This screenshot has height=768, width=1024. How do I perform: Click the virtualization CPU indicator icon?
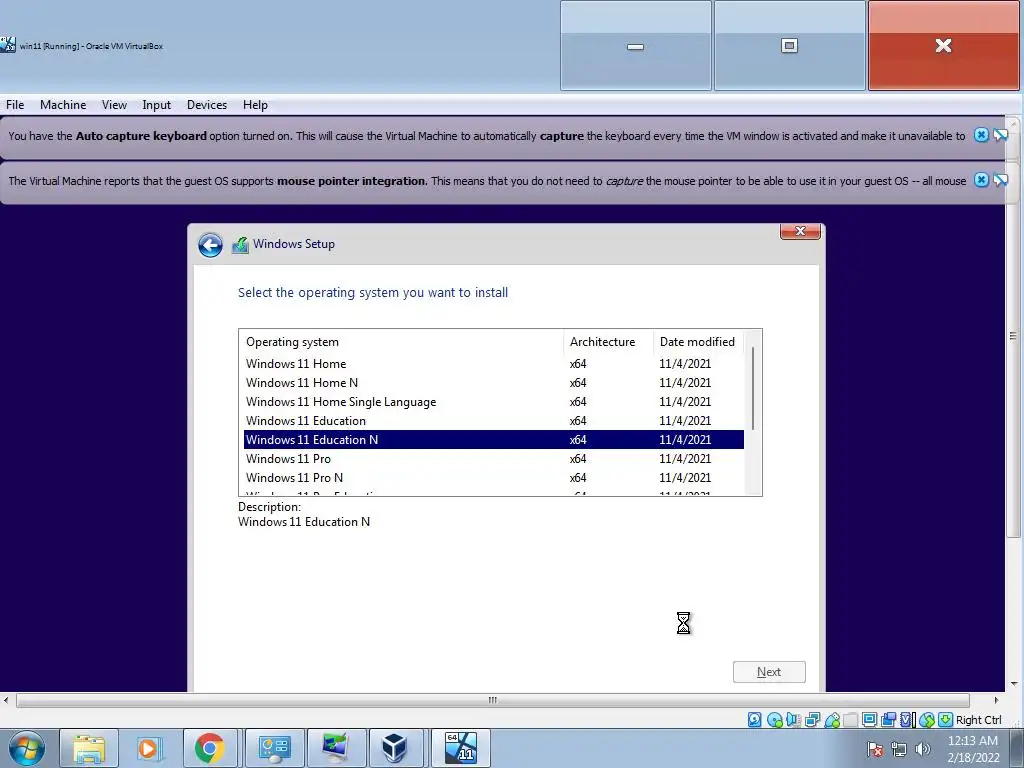pyautogui.click(x=907, y=720)
